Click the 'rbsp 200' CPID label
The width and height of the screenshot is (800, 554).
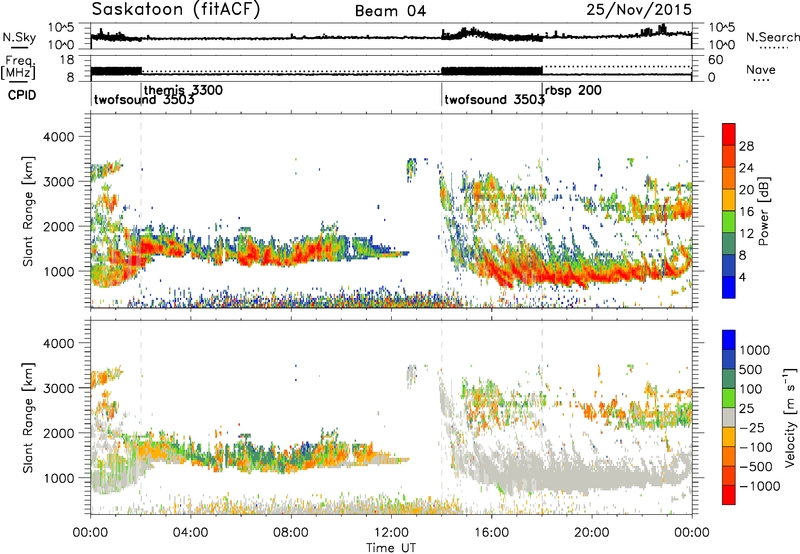[x=573, y=90]
